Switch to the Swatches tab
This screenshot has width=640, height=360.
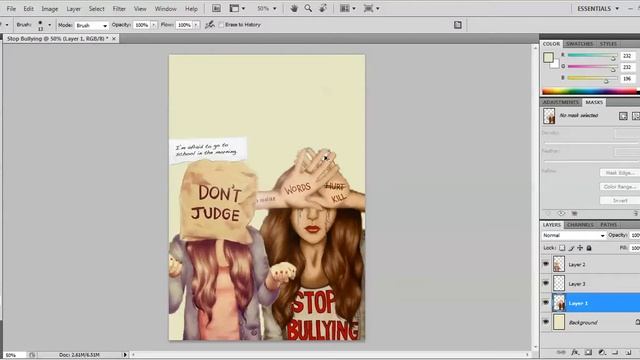click(579, 44)
